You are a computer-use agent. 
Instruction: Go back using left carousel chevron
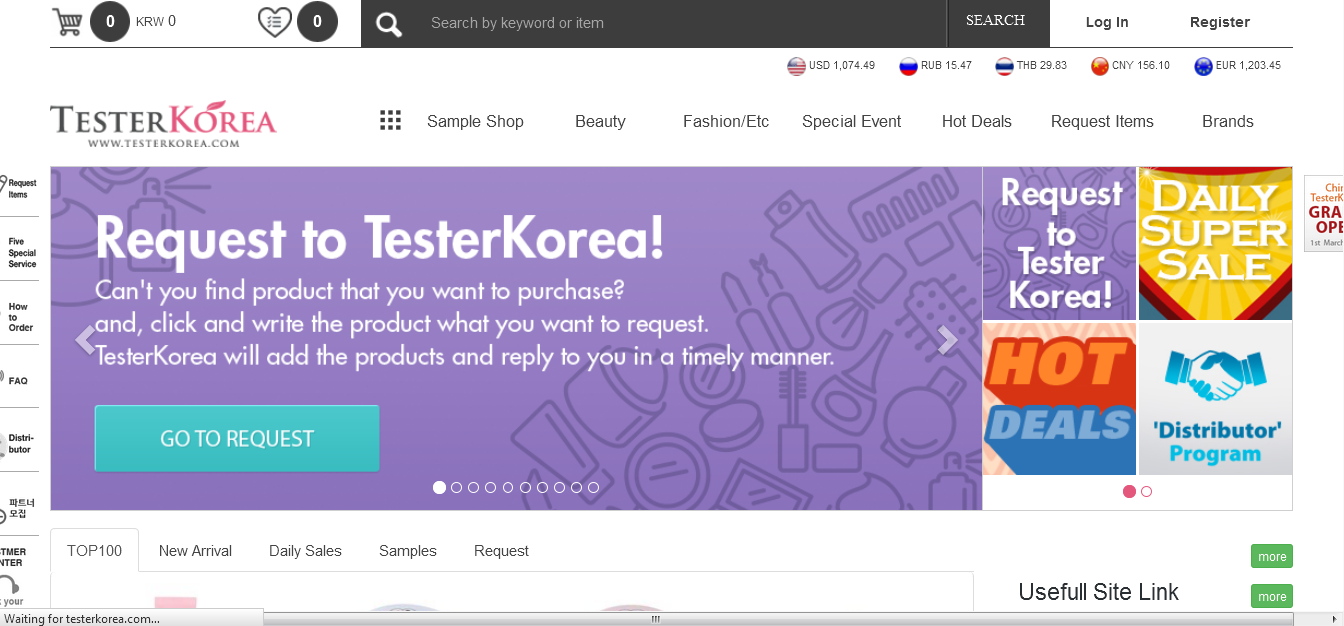point(86,339)
